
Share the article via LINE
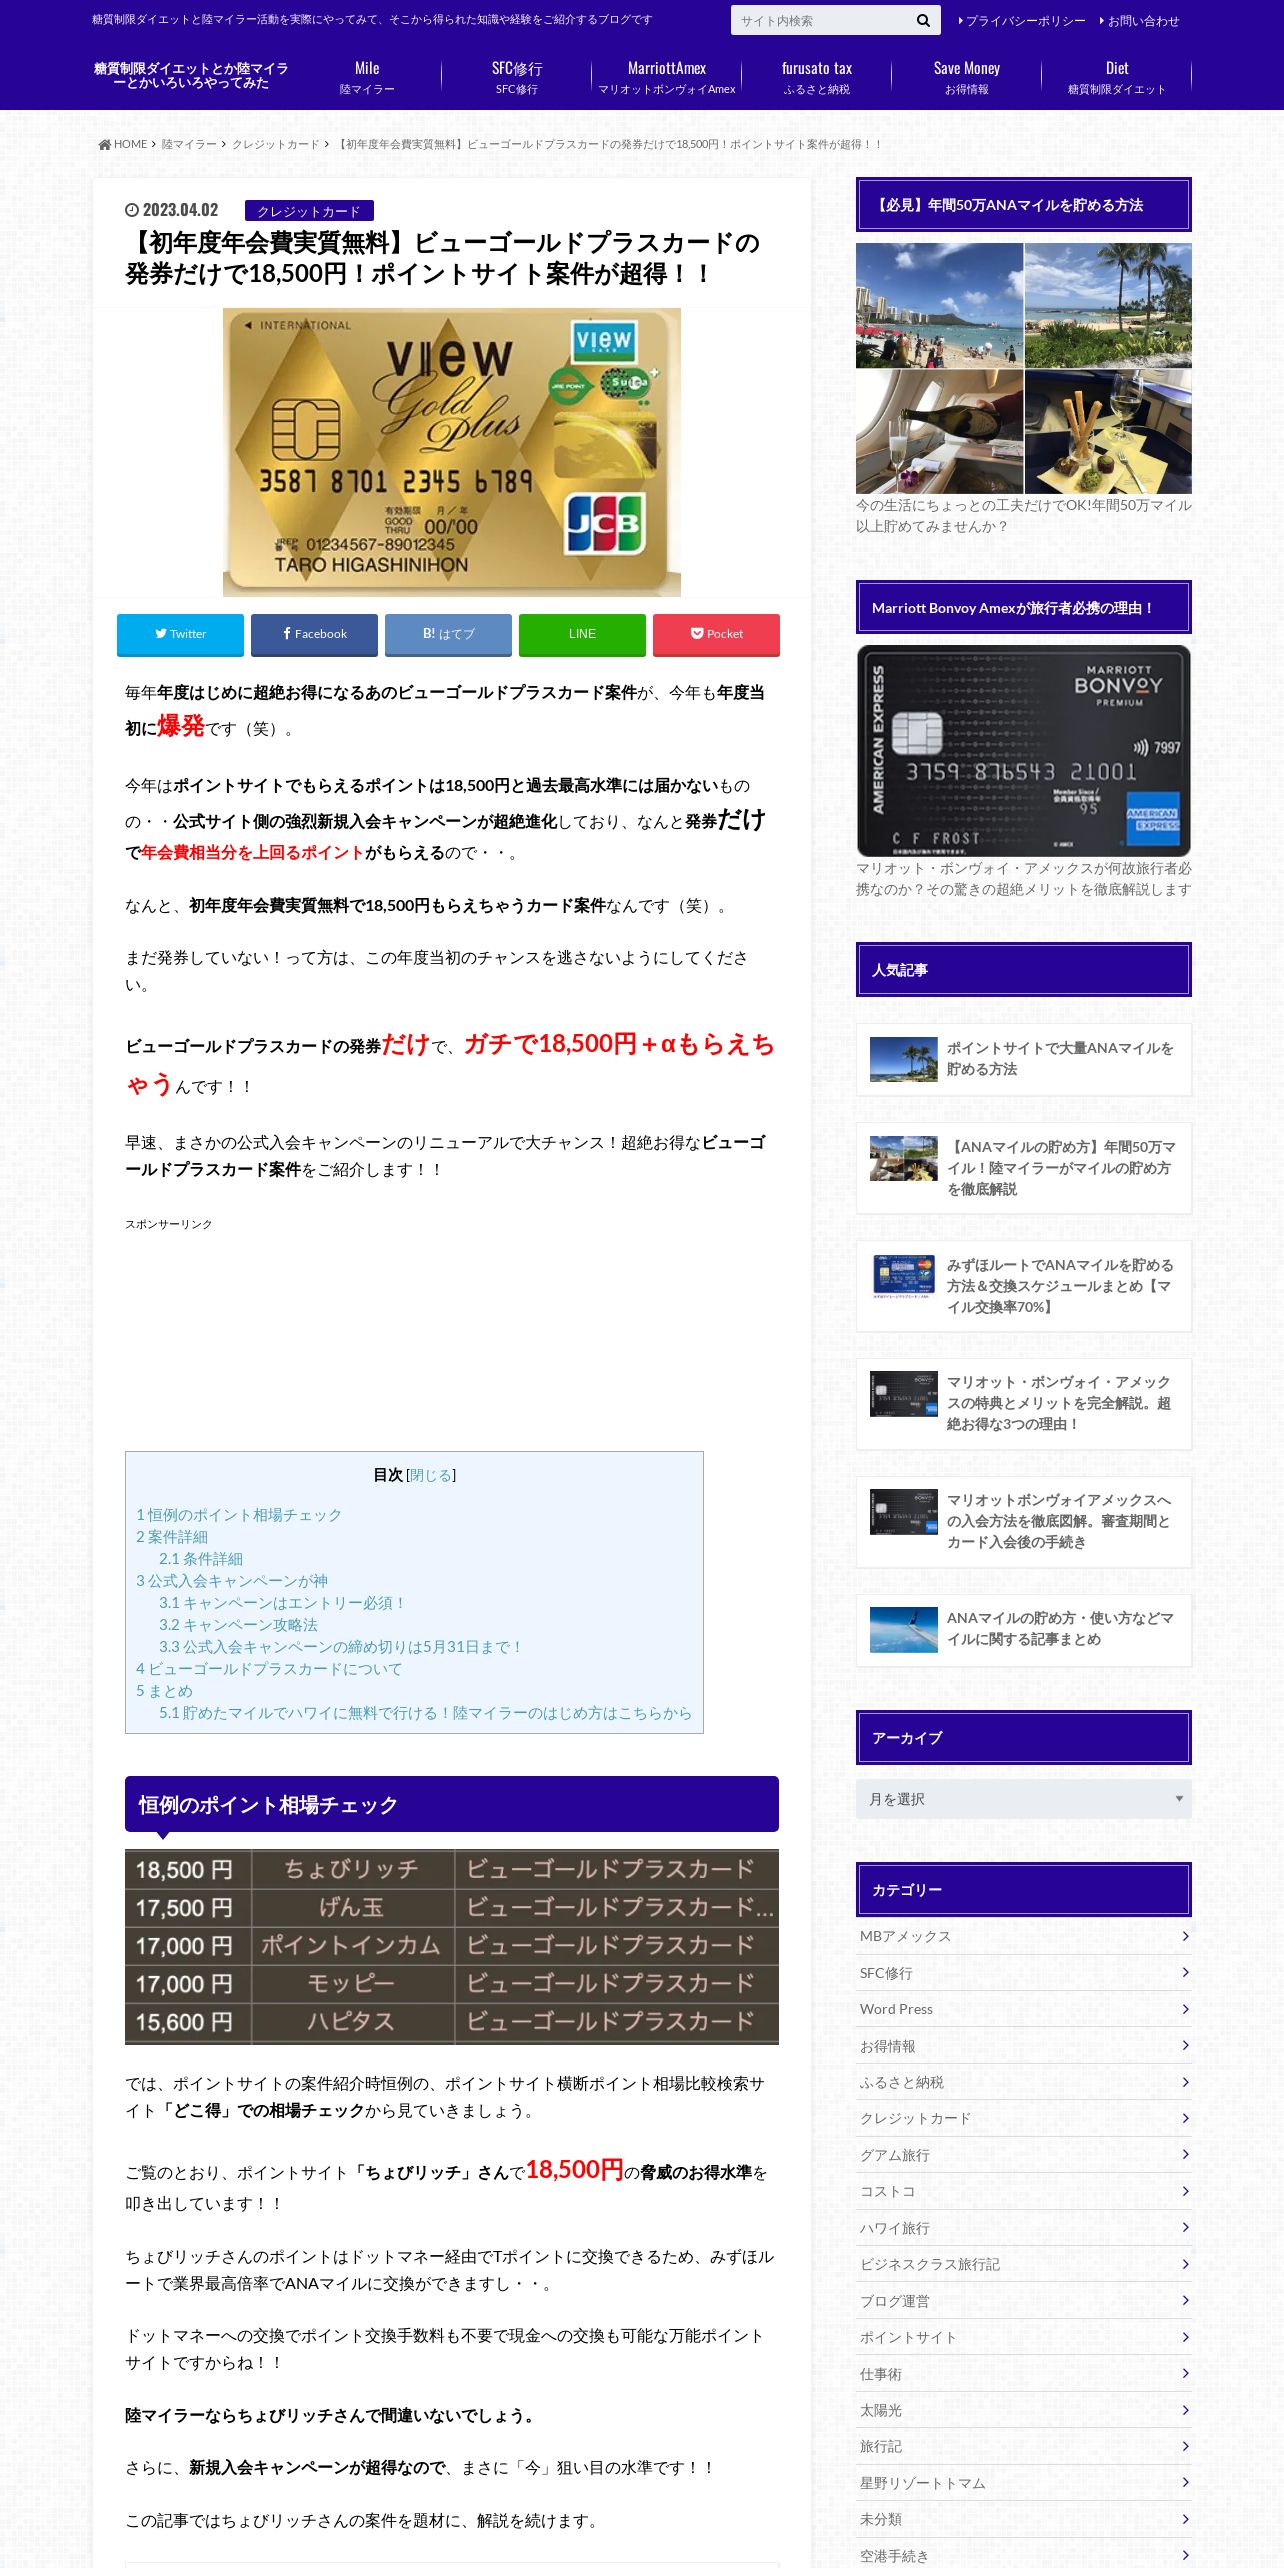point(582,634)
